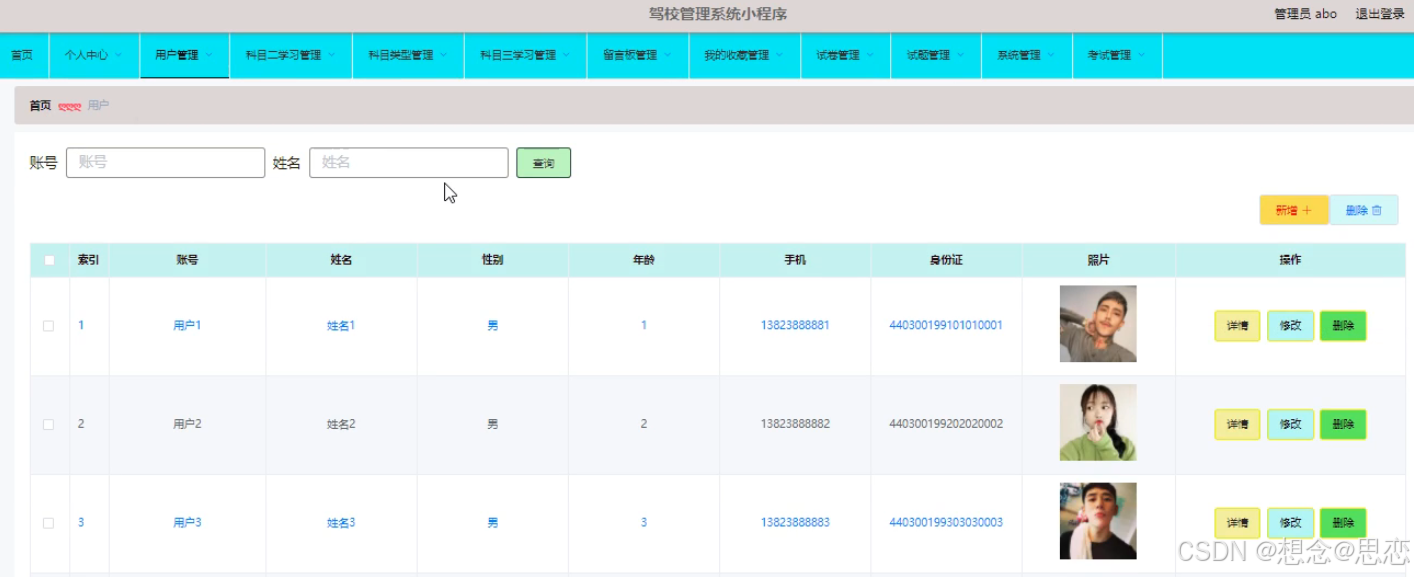
Task: Open the 科目类型管理 menu
Action: click(x=408, y=55)
